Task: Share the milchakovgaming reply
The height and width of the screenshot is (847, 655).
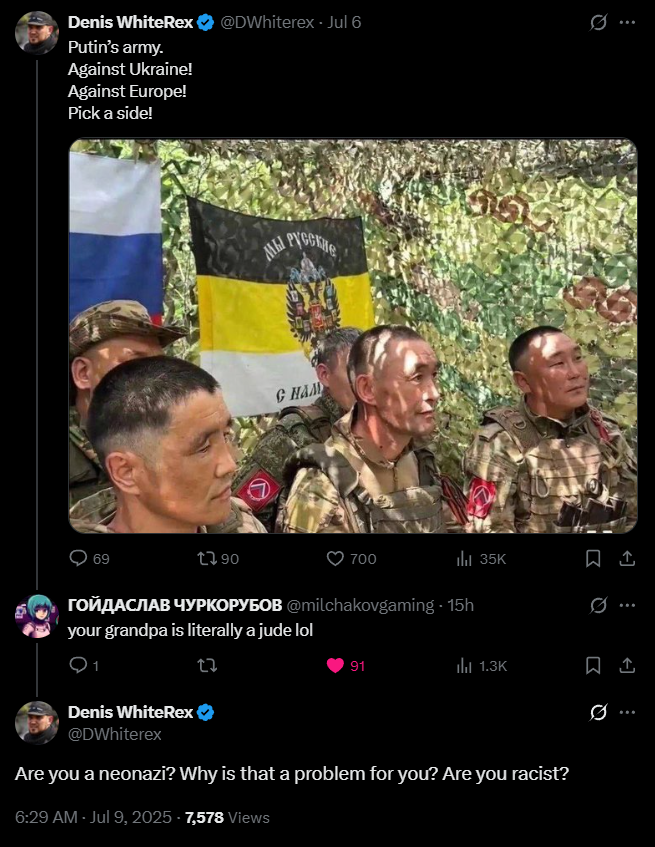Action: pyautogui.click(x=627, y=665)
